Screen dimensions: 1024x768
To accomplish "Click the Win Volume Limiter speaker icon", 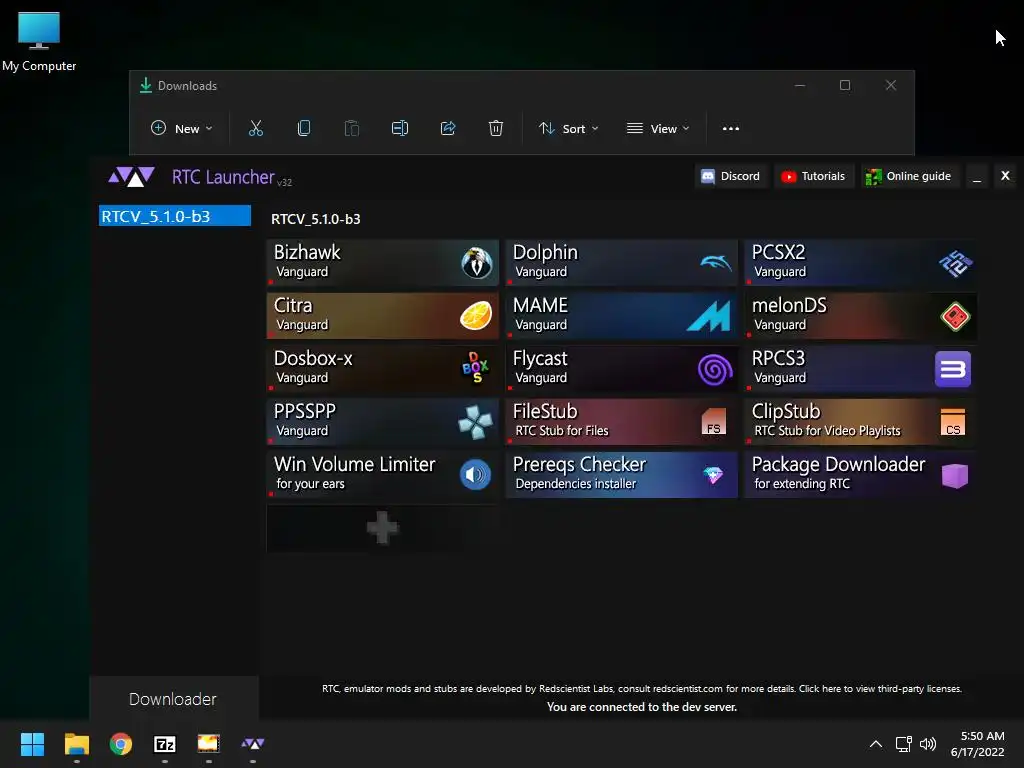I will [475, 474].
